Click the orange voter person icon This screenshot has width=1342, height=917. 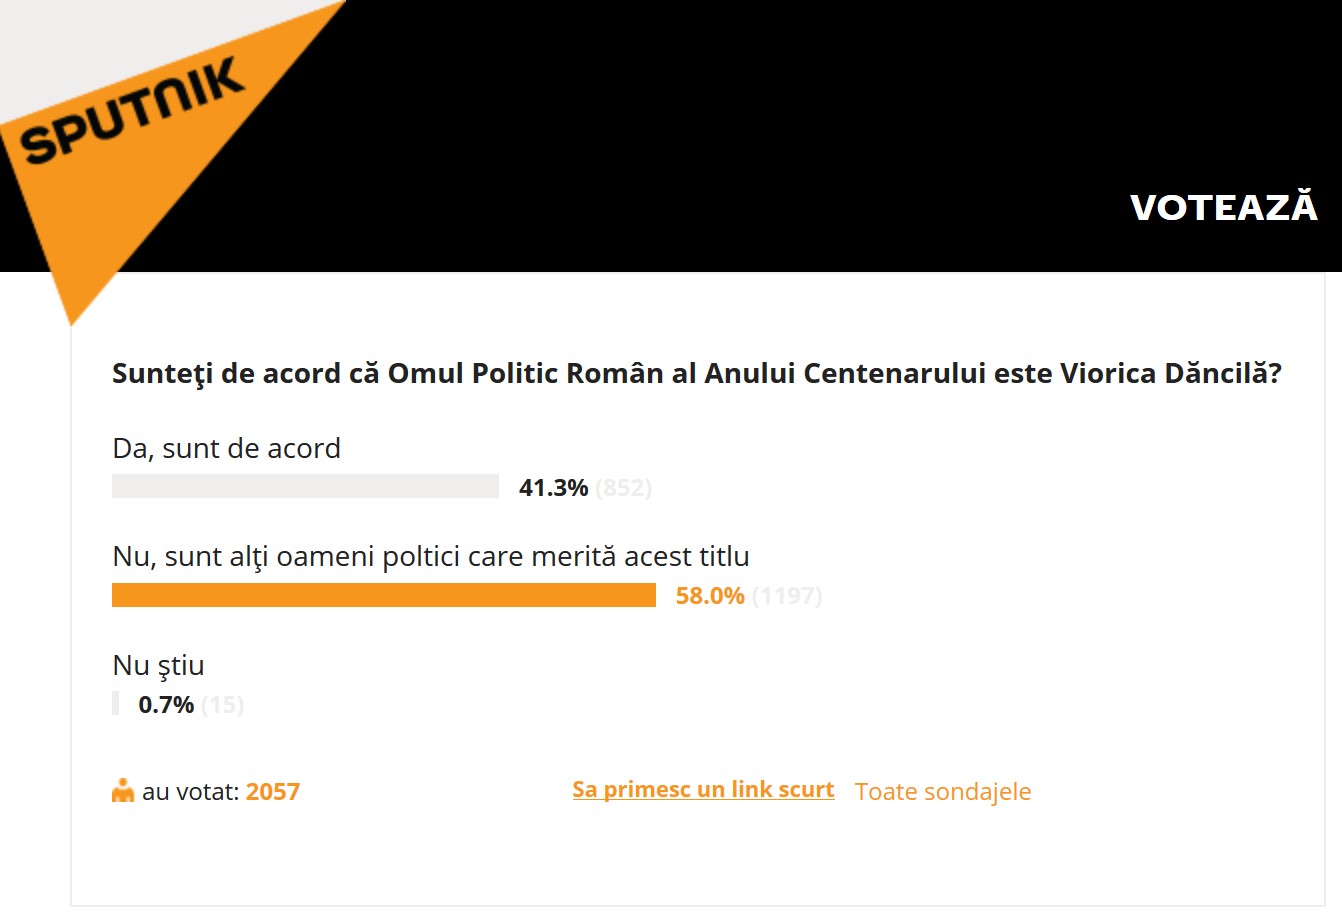[123, 791]
